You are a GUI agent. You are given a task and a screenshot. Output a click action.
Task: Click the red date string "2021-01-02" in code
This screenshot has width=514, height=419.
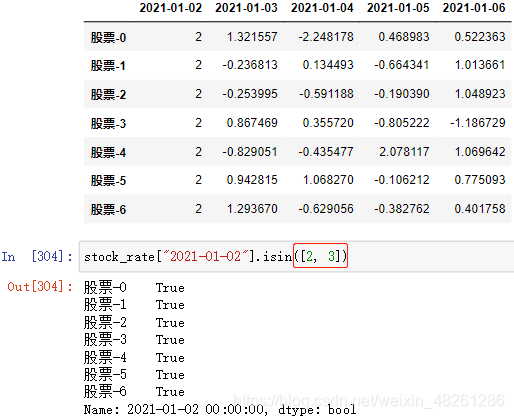tap(205, 256)
